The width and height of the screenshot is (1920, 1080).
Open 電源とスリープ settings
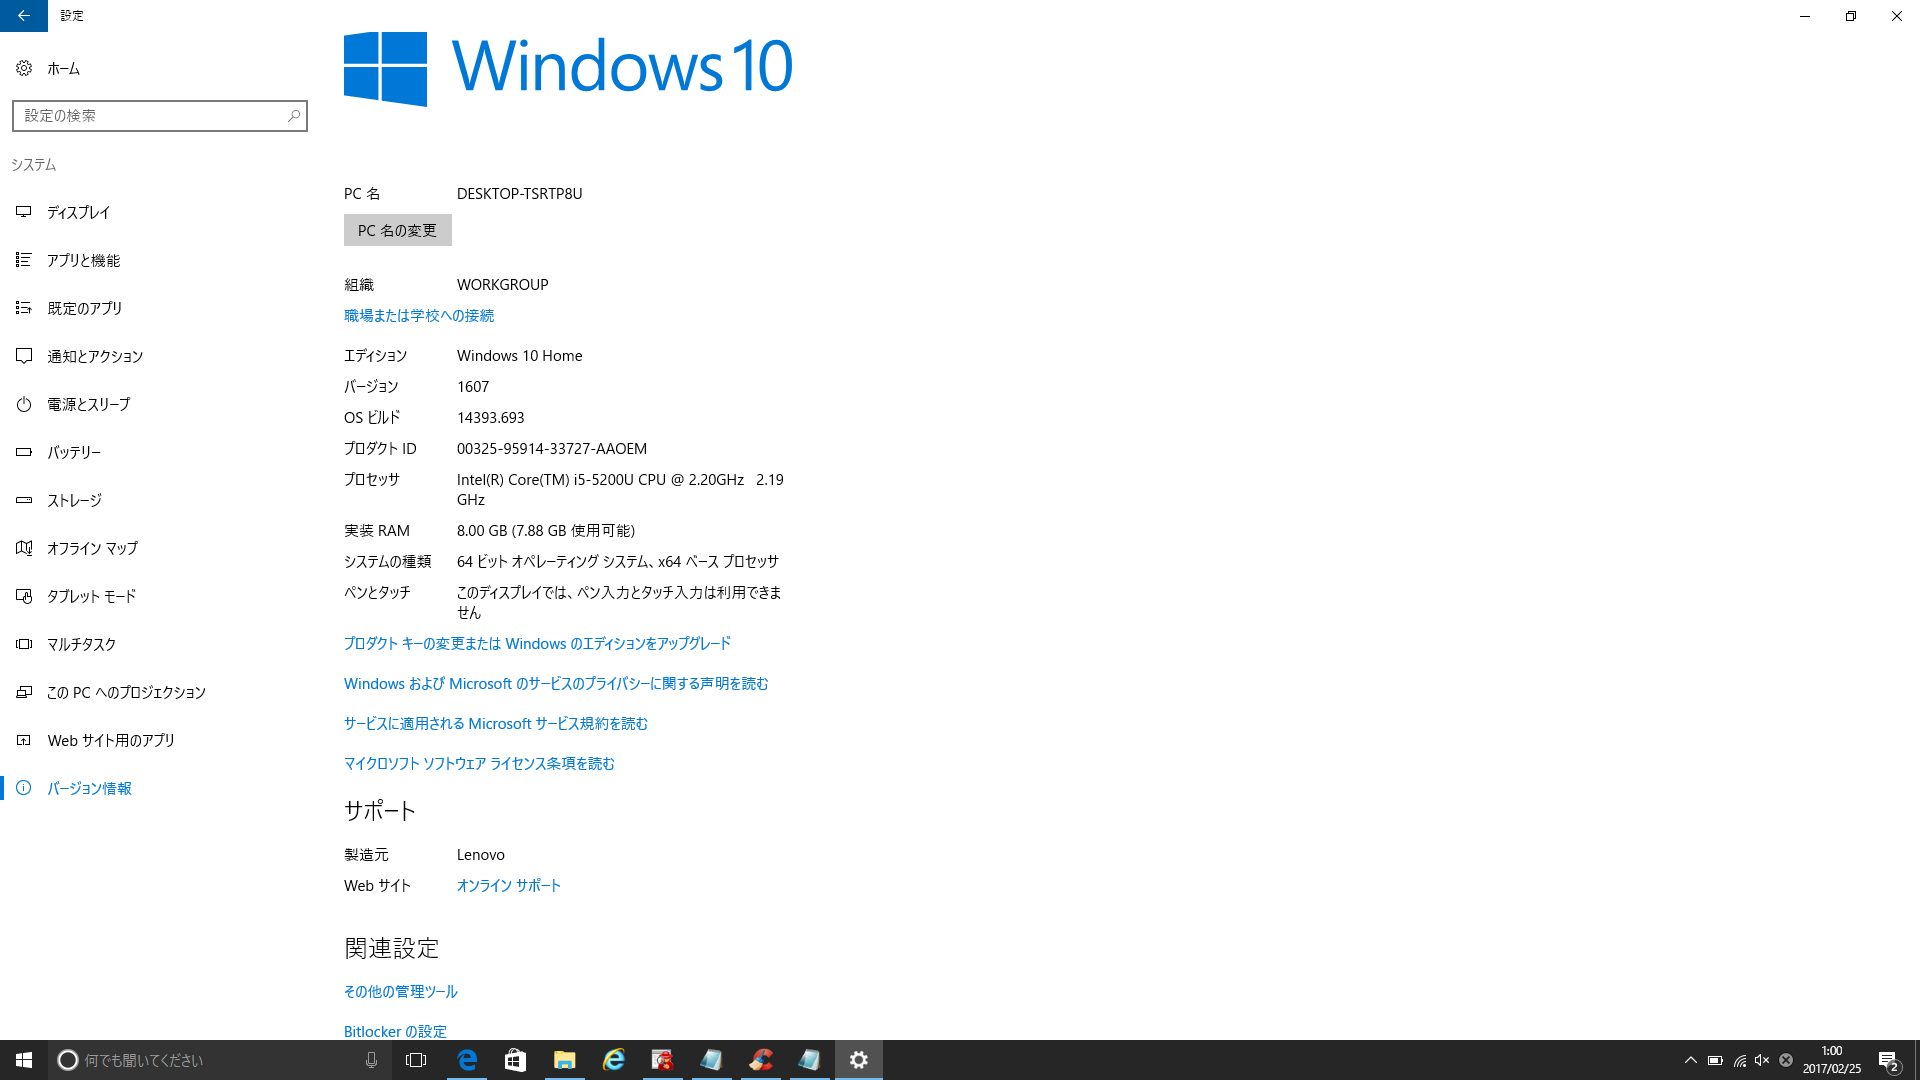point(88,404)
